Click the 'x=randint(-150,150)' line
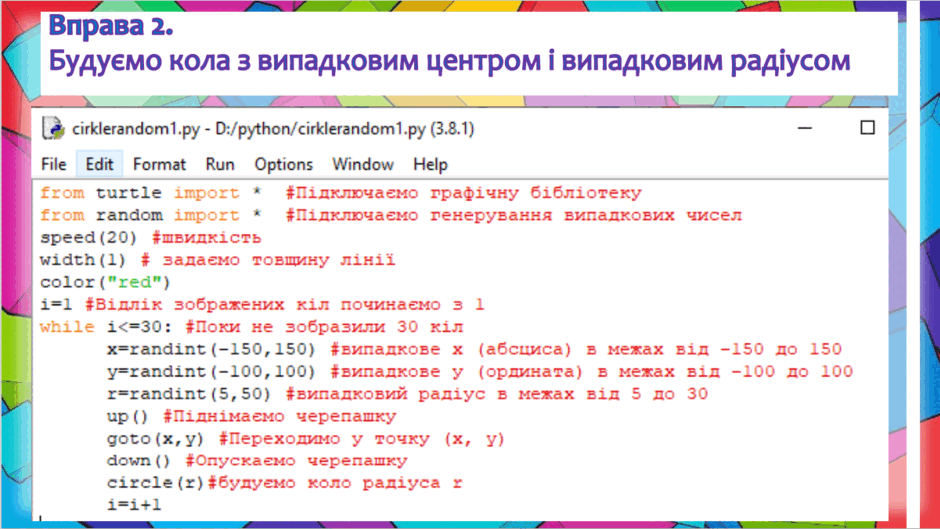This screenshot has width=940, height=529. (x=211, y=349)
